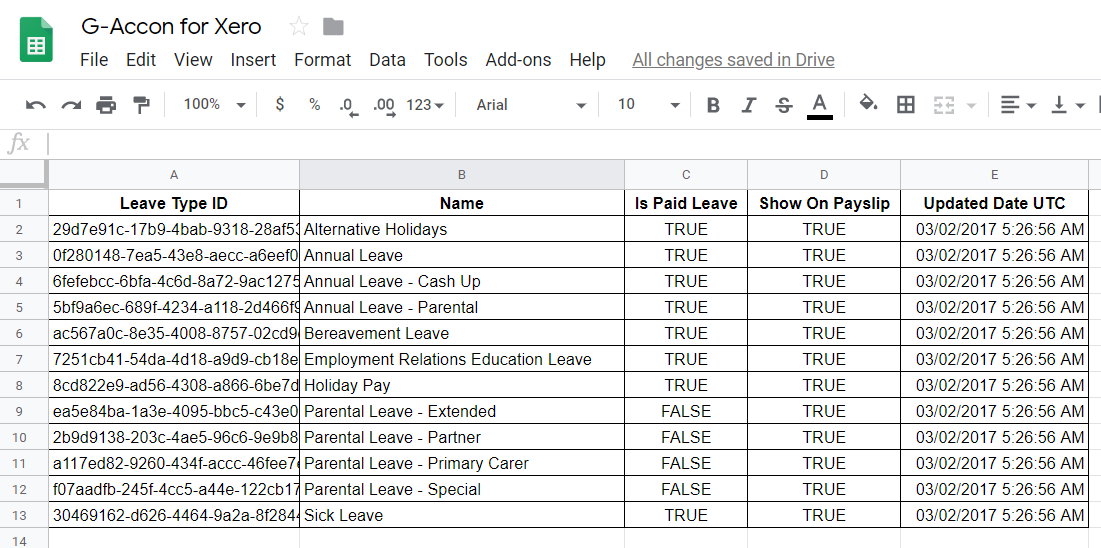1101x548 pixels.
Task: Open the font size 10 dropdown
Action: [x=647, y=105]
